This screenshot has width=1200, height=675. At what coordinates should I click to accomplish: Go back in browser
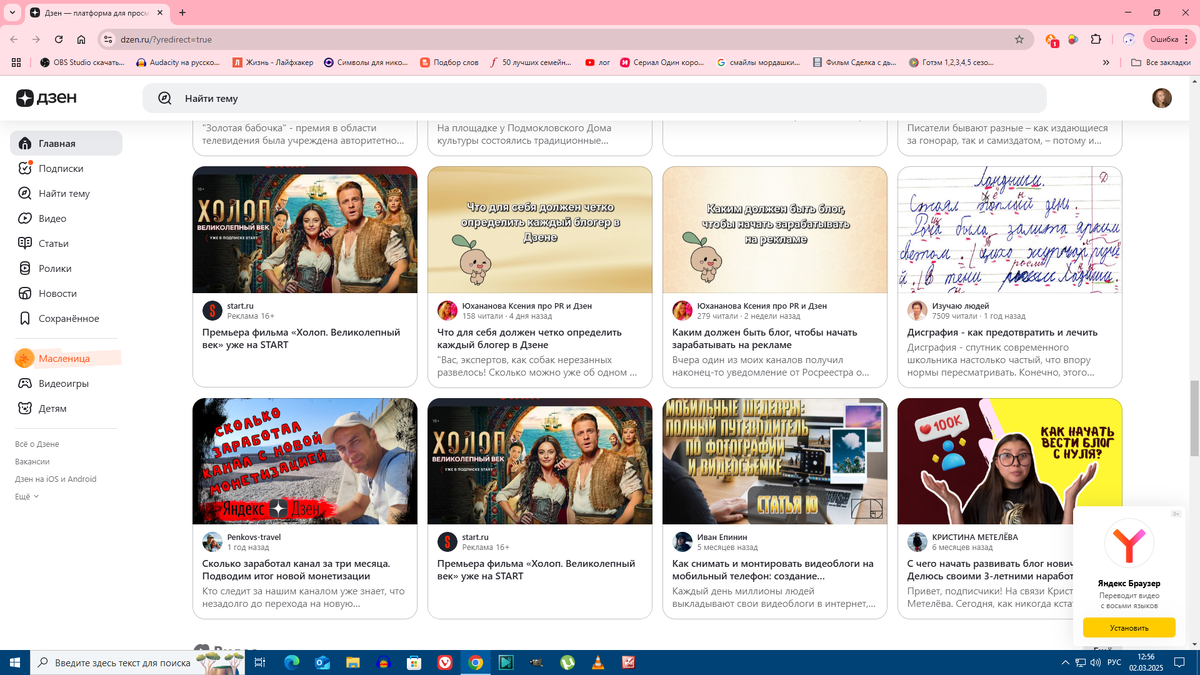[14, 39]
